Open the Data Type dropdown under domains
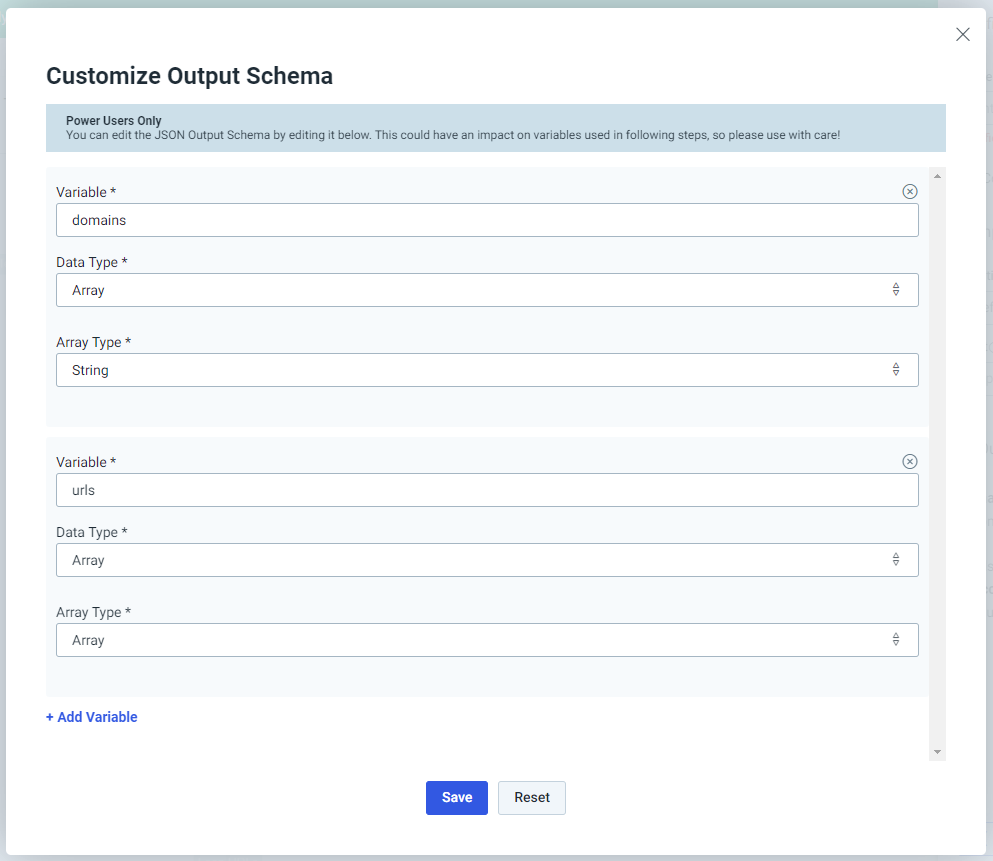 pyautogui.click(x=487, y=290)
